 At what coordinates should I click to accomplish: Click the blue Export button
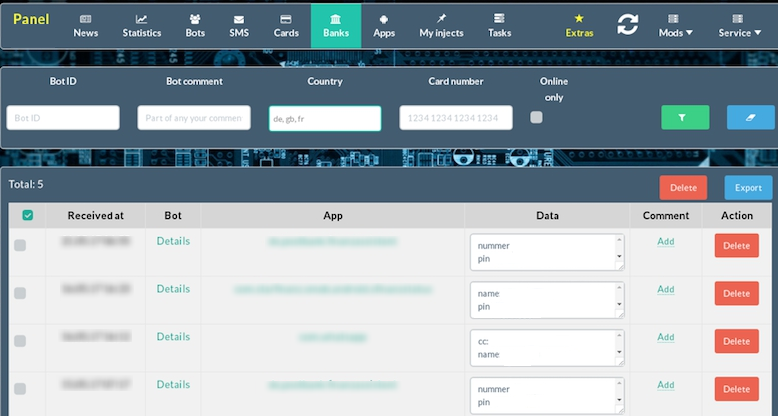point(748,187)
